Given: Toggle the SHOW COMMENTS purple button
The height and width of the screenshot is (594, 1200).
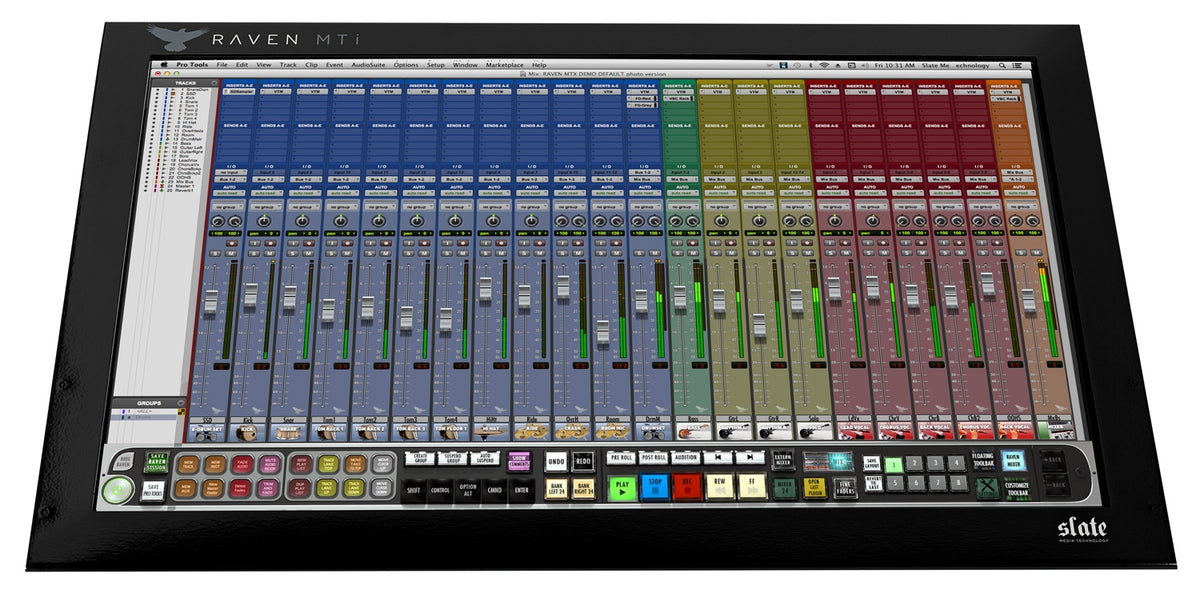Looking at the screenshot, I should click(x=519, y=462).
